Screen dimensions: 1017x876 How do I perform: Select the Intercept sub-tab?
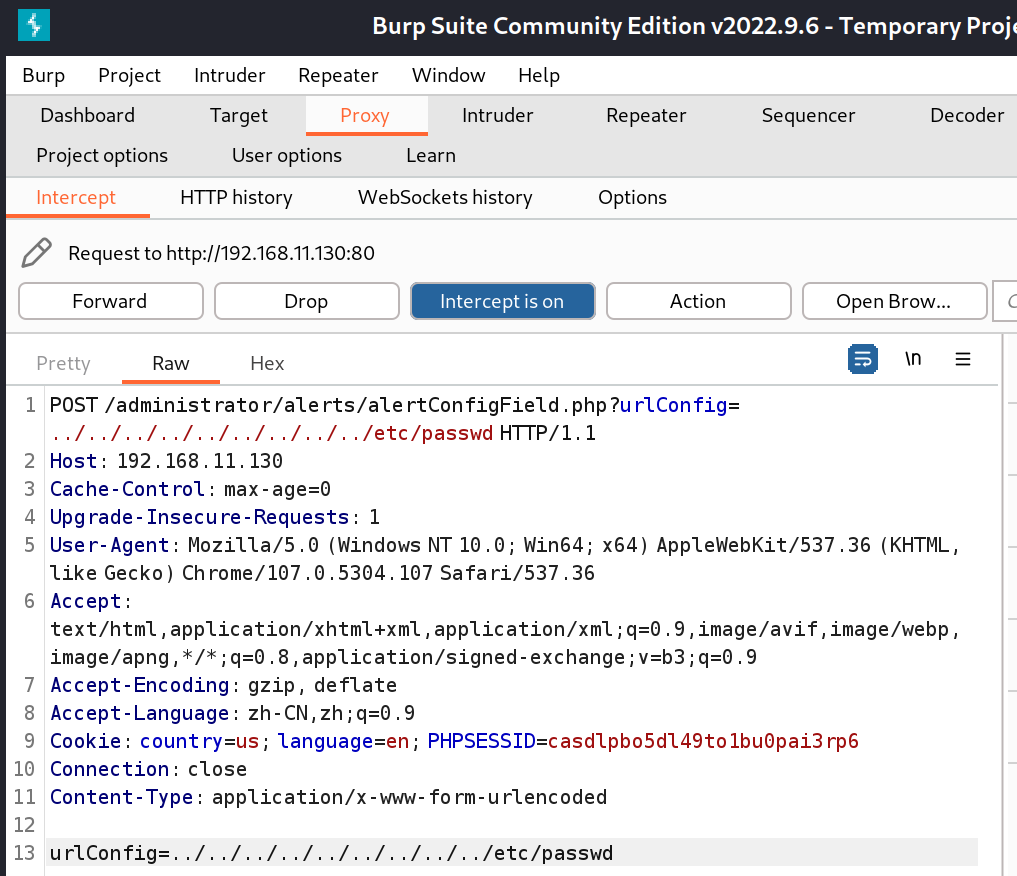click(x=76, y=197)
